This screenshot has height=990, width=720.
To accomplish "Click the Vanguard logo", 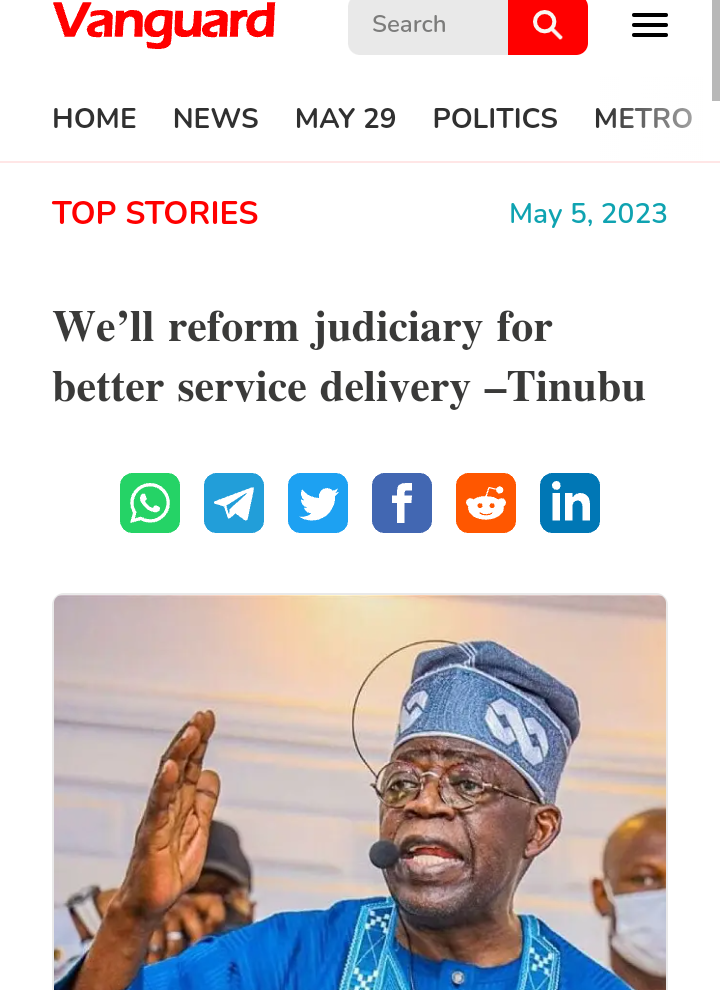I will 164,24.
